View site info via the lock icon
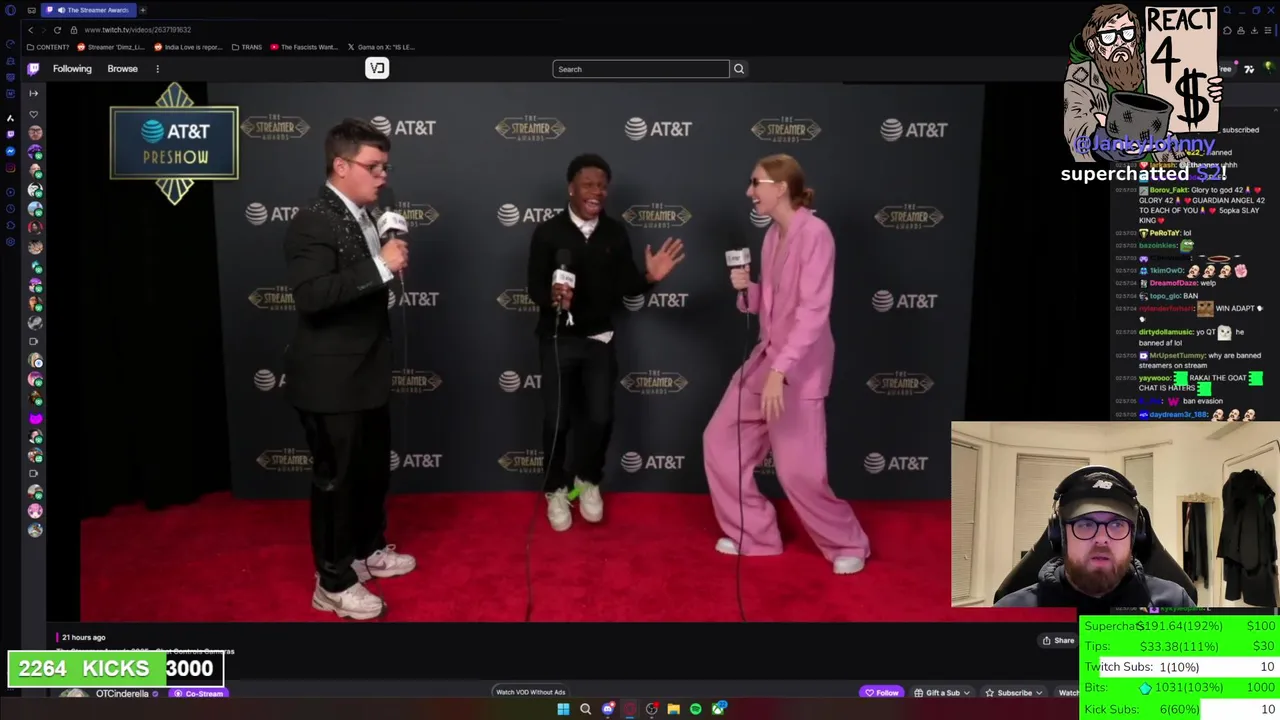This screenshot has height=720, width=1280. pos(73,30)
